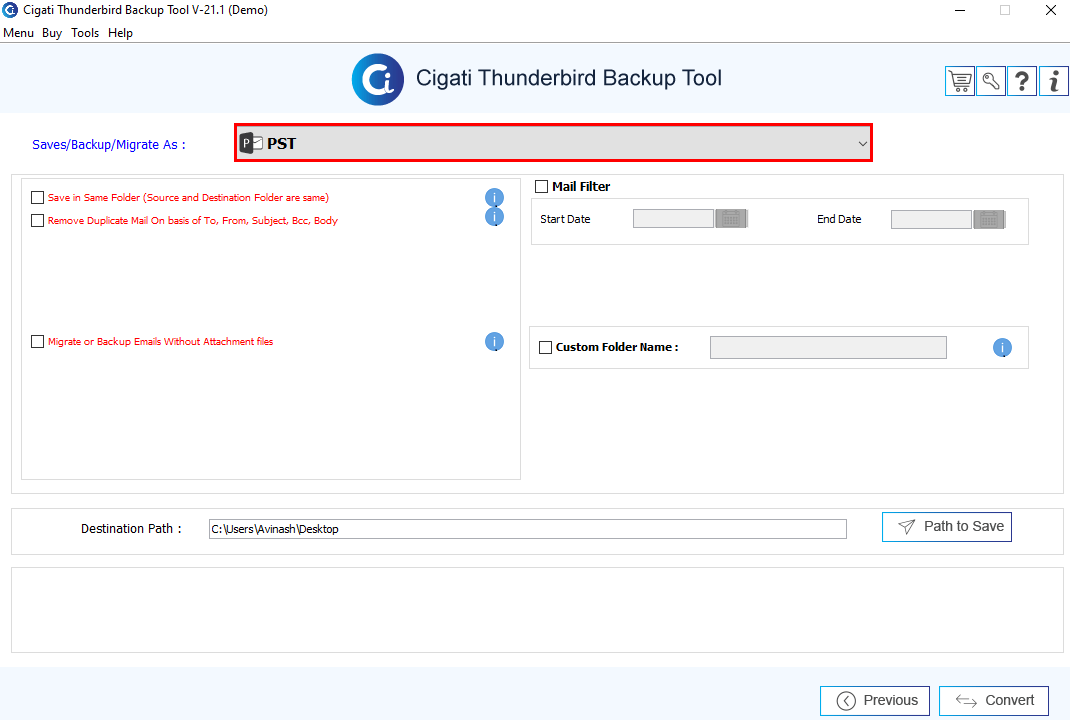Minimize the application window

click(x=959, y=10)
